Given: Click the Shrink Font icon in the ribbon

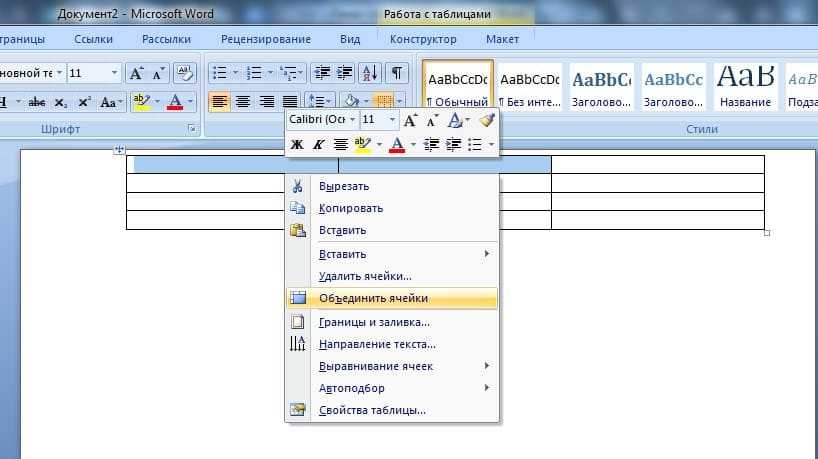Looking at the screenshot, I should point(158,73).
